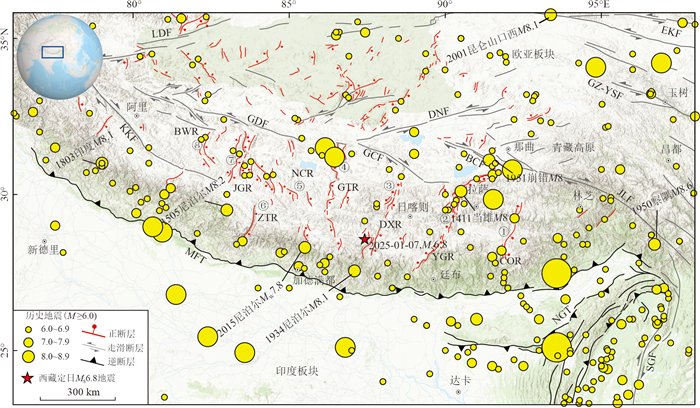Click circled number ① near COR
This screenshot has width=700, height=408.
pos(503,232)
